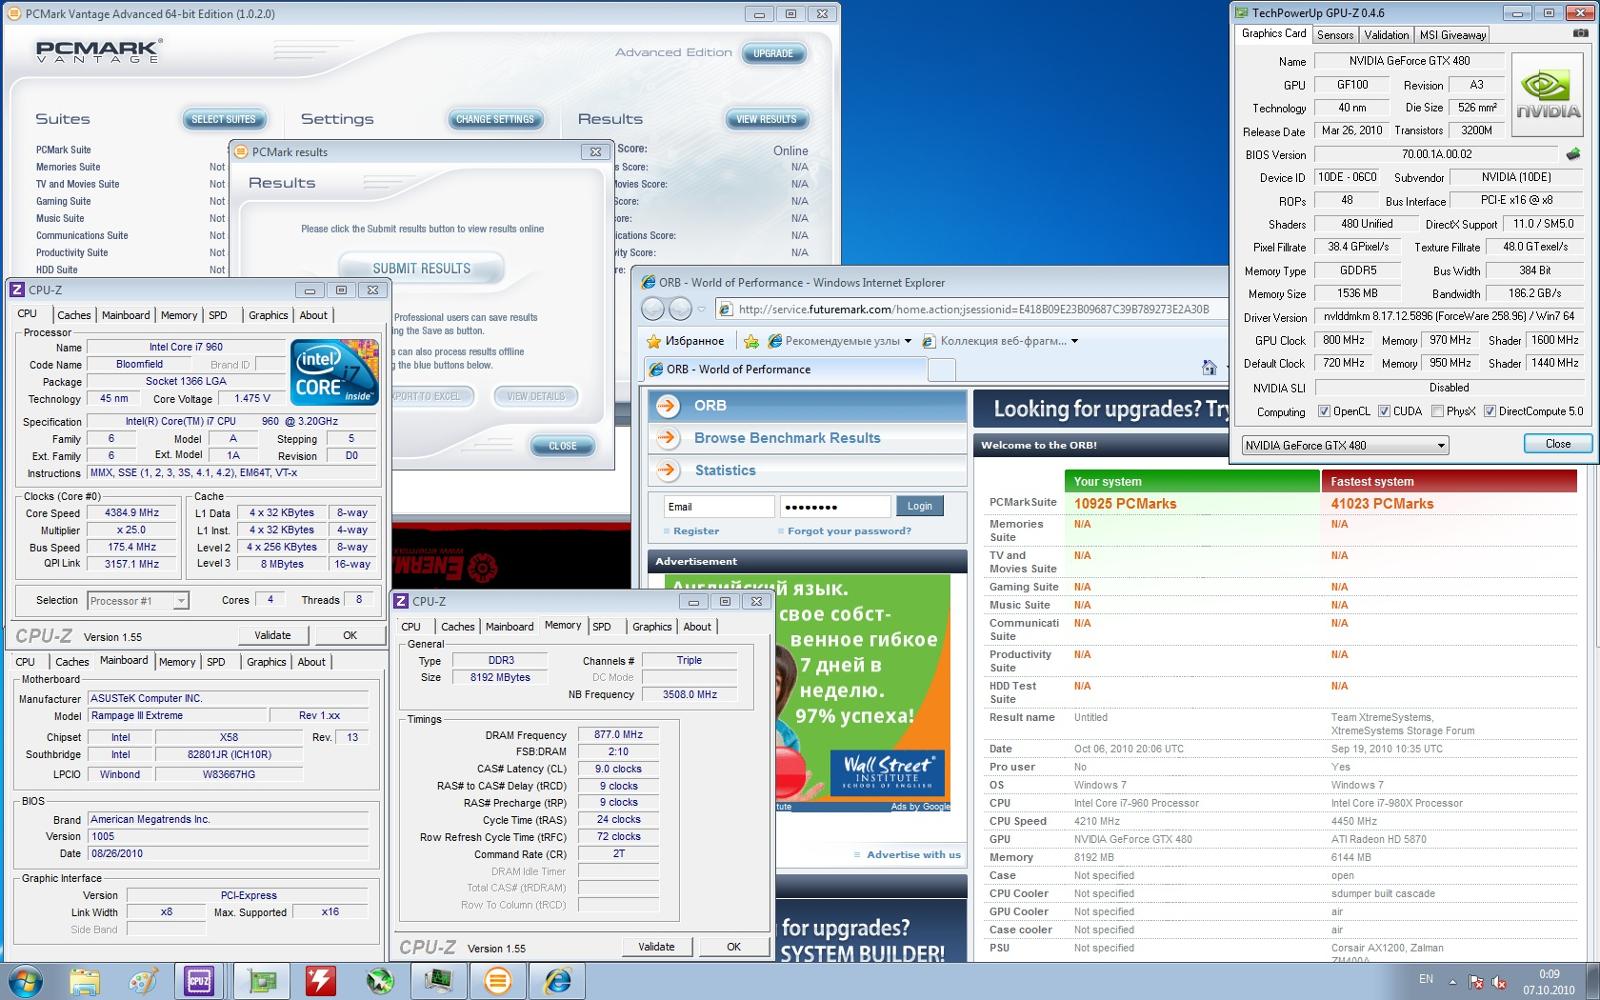Screen dimensions: 1600x1000
Task: Click the add-to-favorites-bar star icon
Action: click(x=751, y=341)
